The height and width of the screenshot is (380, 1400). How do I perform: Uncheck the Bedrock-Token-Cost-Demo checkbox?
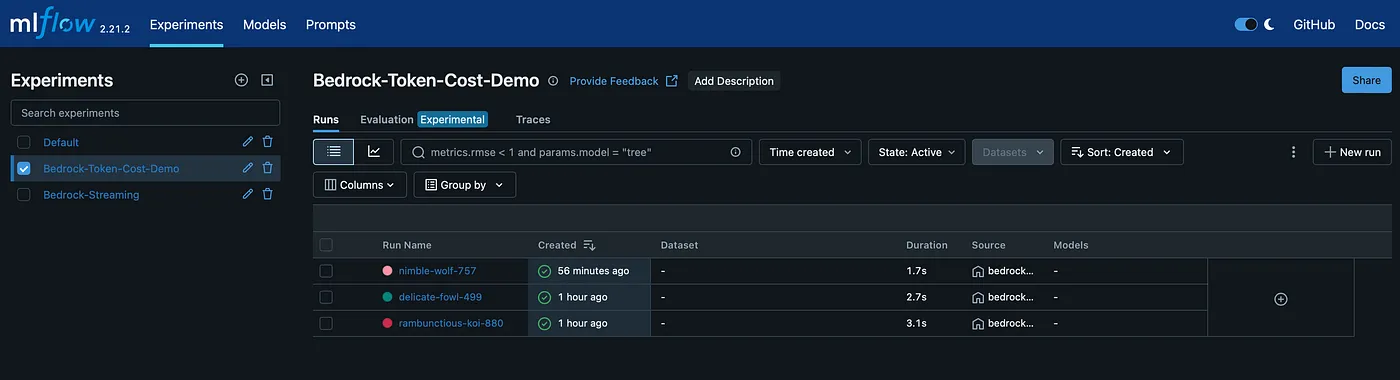(x=24, y=168)
